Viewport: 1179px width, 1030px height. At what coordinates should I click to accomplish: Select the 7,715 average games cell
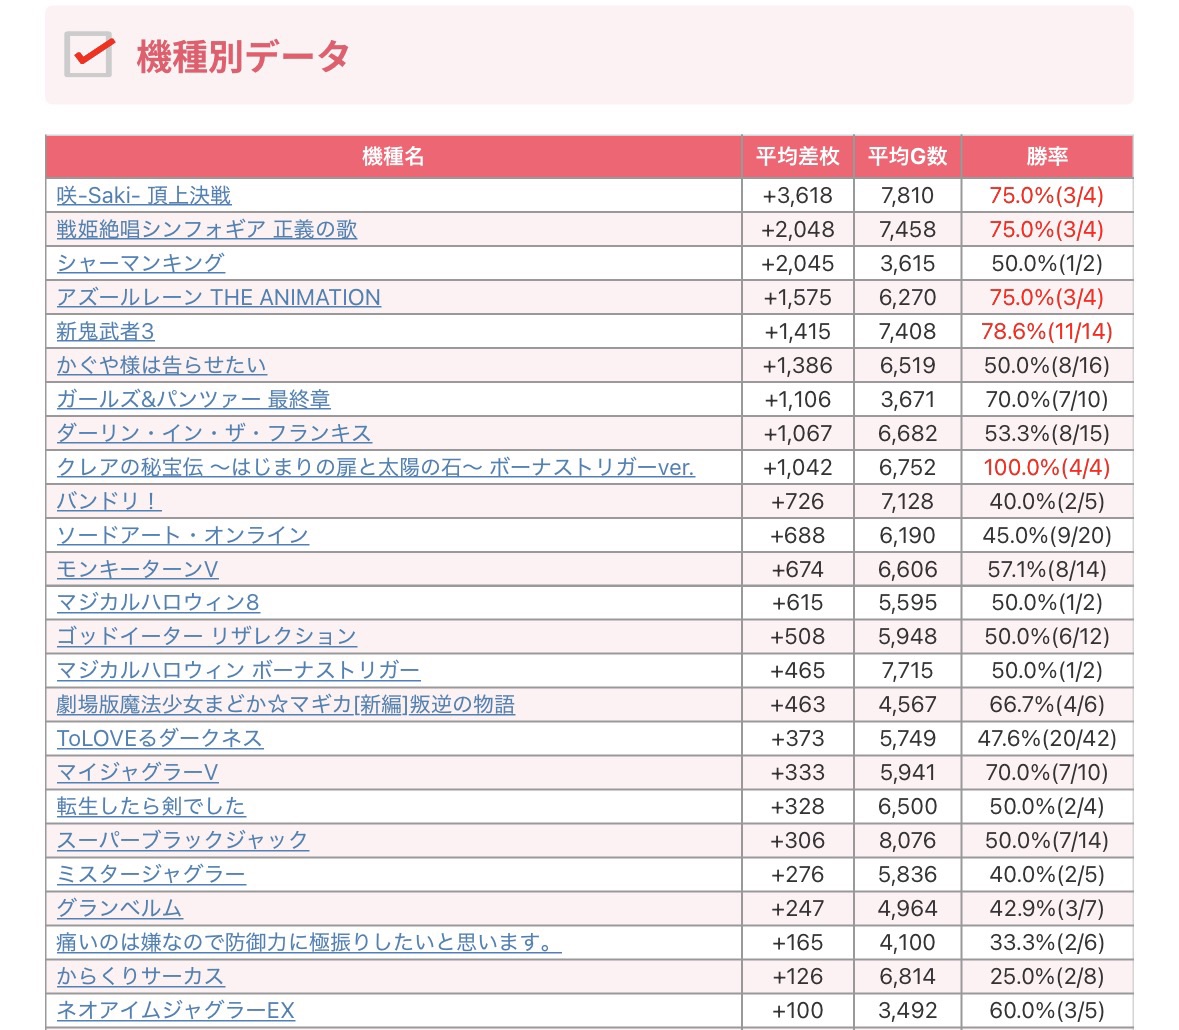[x=908, y=670]
